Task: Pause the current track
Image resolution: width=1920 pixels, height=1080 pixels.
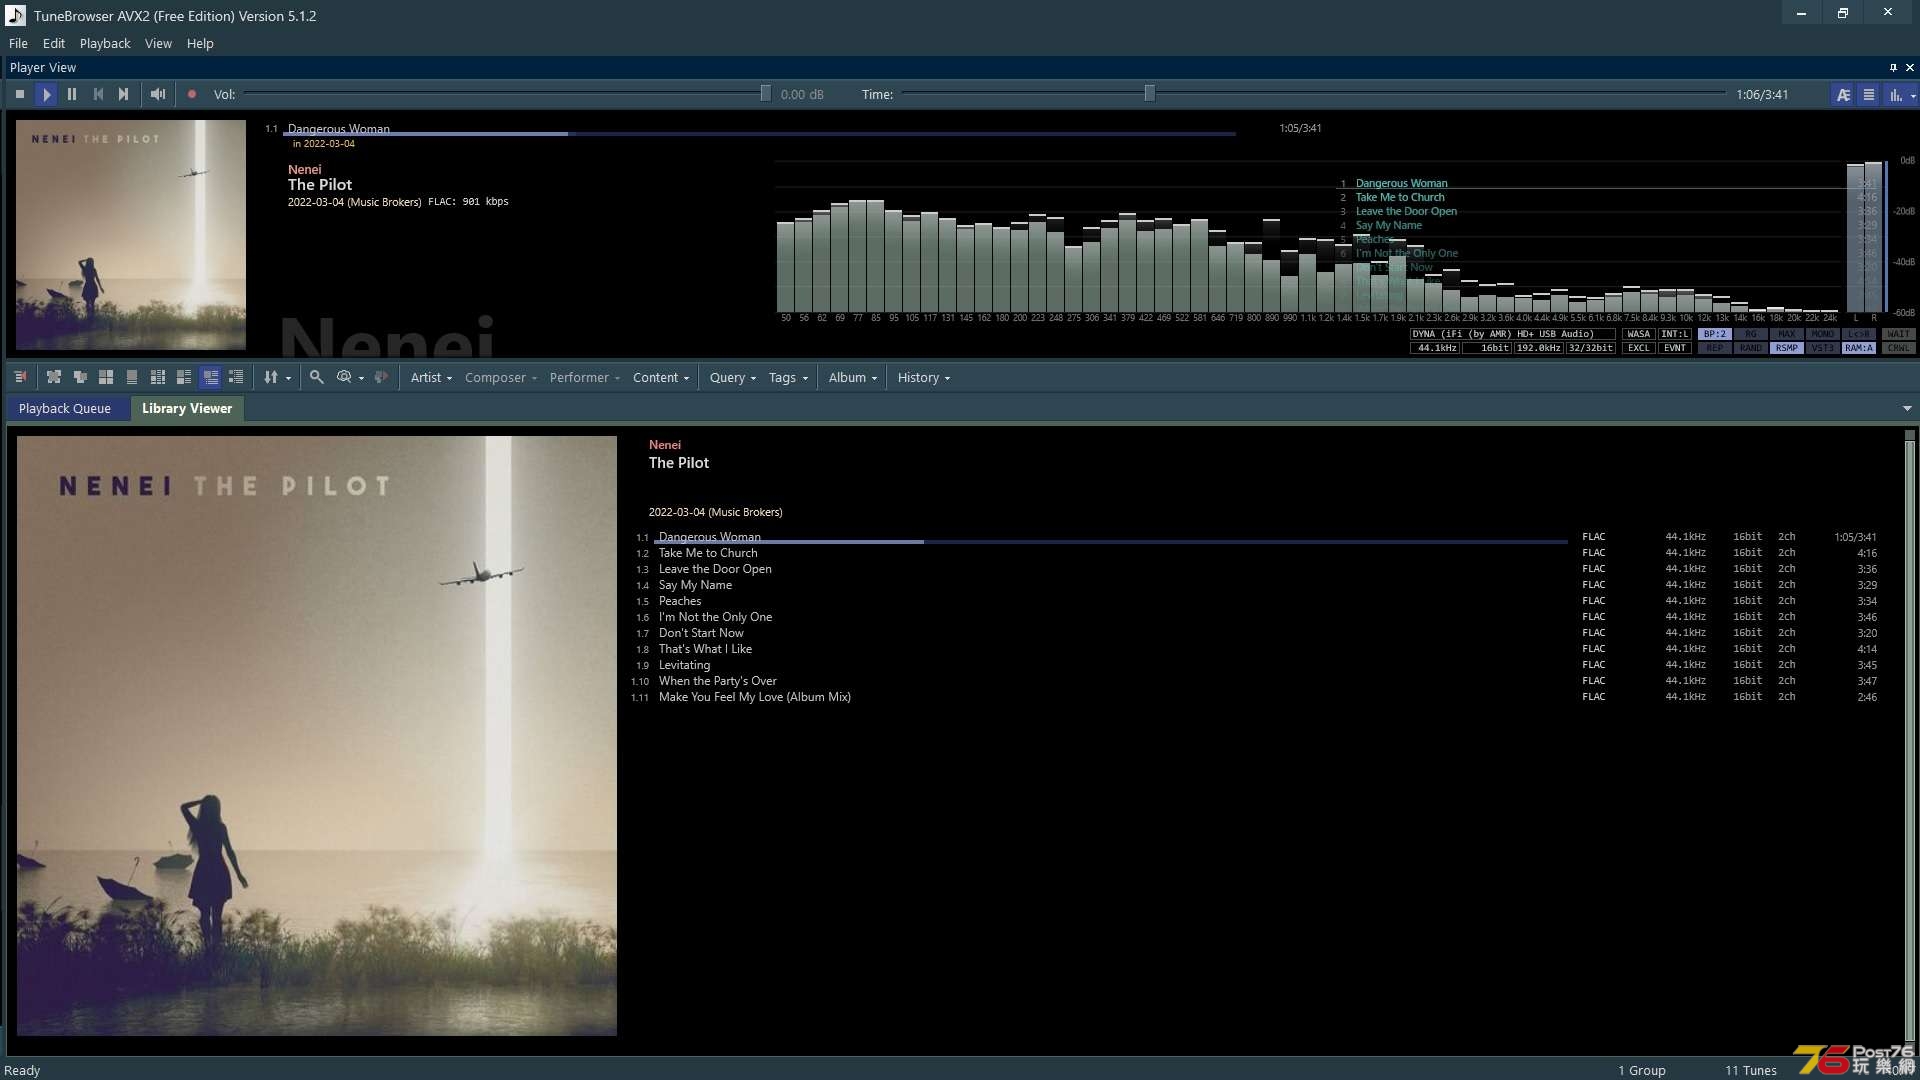Action: 72,94
